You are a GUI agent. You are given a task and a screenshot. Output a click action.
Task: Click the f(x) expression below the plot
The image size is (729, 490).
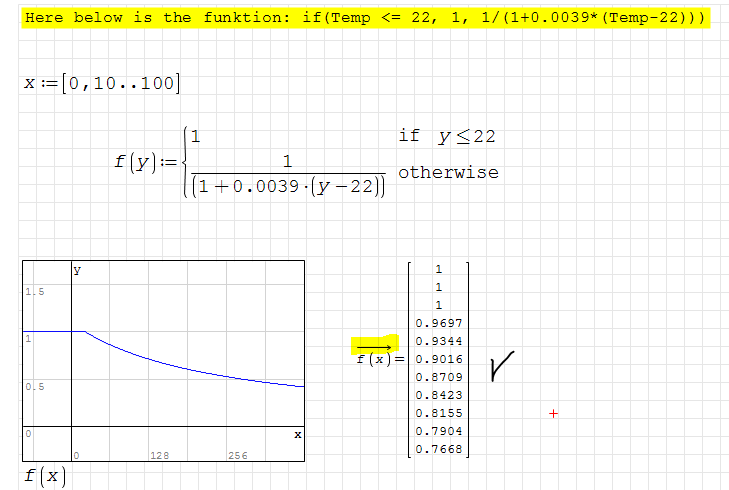[45, 474]
